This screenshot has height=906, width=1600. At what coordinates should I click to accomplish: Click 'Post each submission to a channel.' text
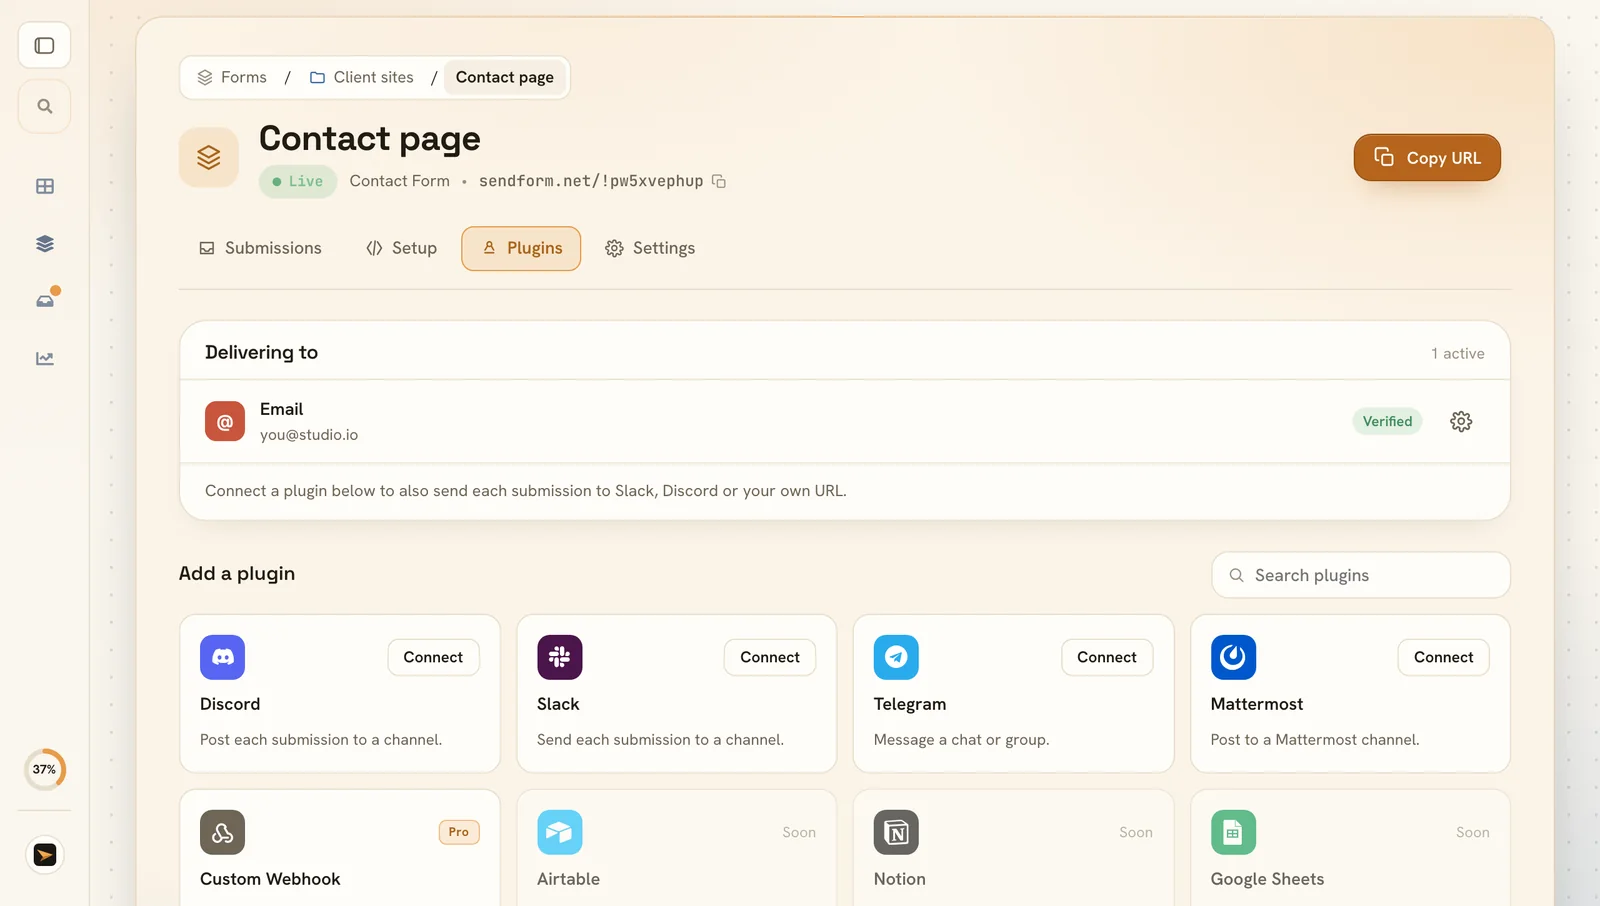pos(321,740)
